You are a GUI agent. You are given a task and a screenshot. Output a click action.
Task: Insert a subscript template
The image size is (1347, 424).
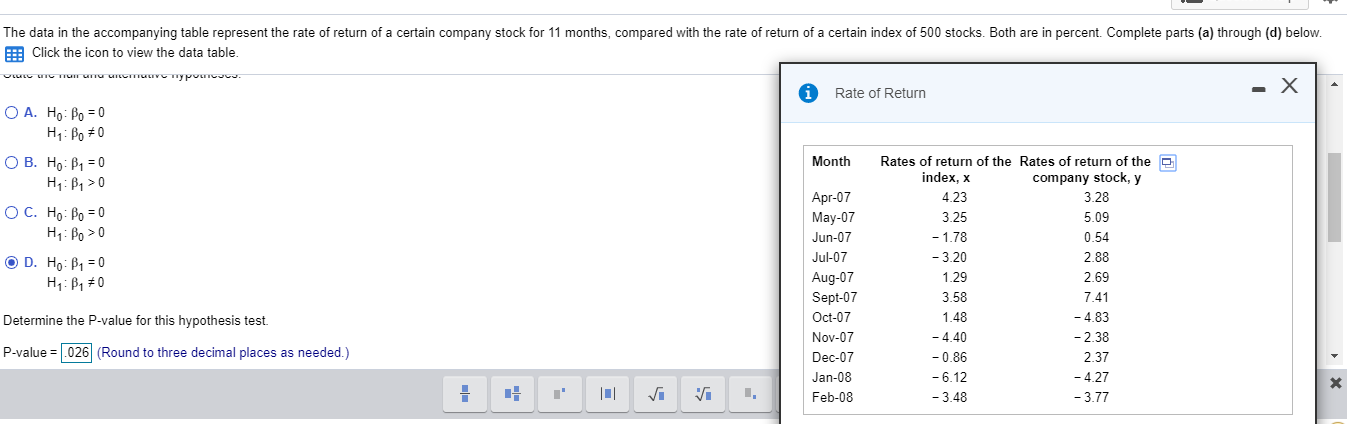pos(749,395)
